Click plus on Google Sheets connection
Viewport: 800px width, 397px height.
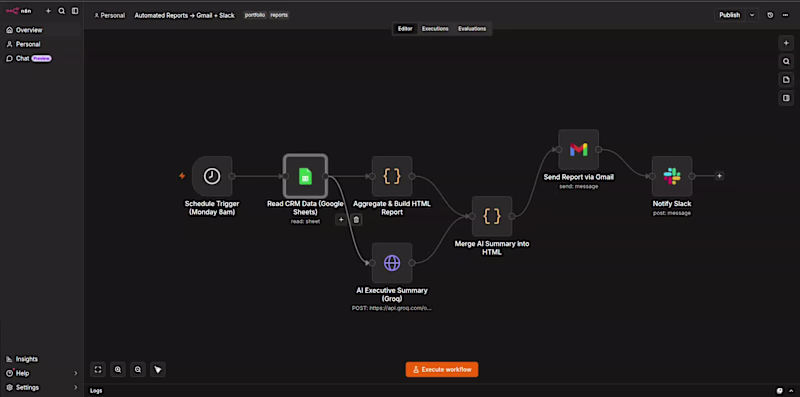(341, 220)
